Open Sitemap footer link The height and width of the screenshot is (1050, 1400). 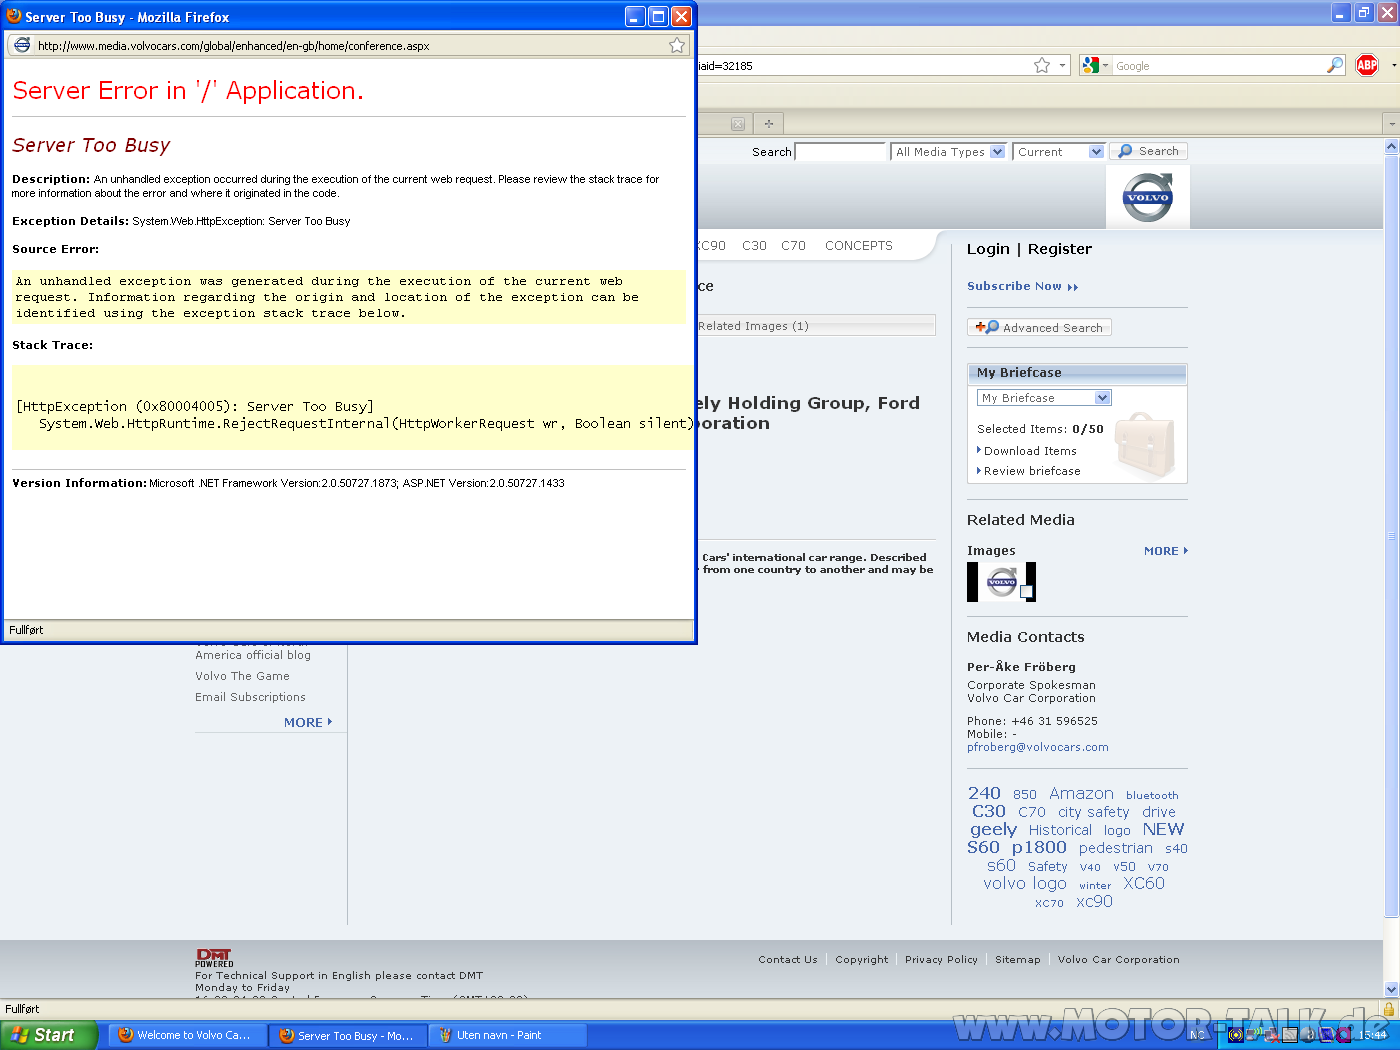tap(1017, 960)
